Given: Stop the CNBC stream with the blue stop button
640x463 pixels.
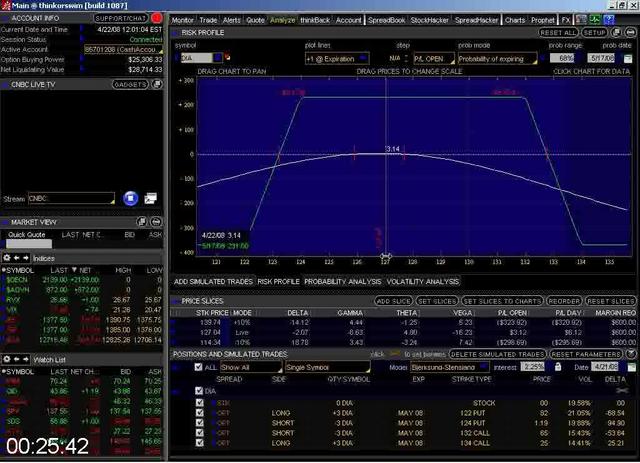Looking at the screenshot, I should pos(131,199).
